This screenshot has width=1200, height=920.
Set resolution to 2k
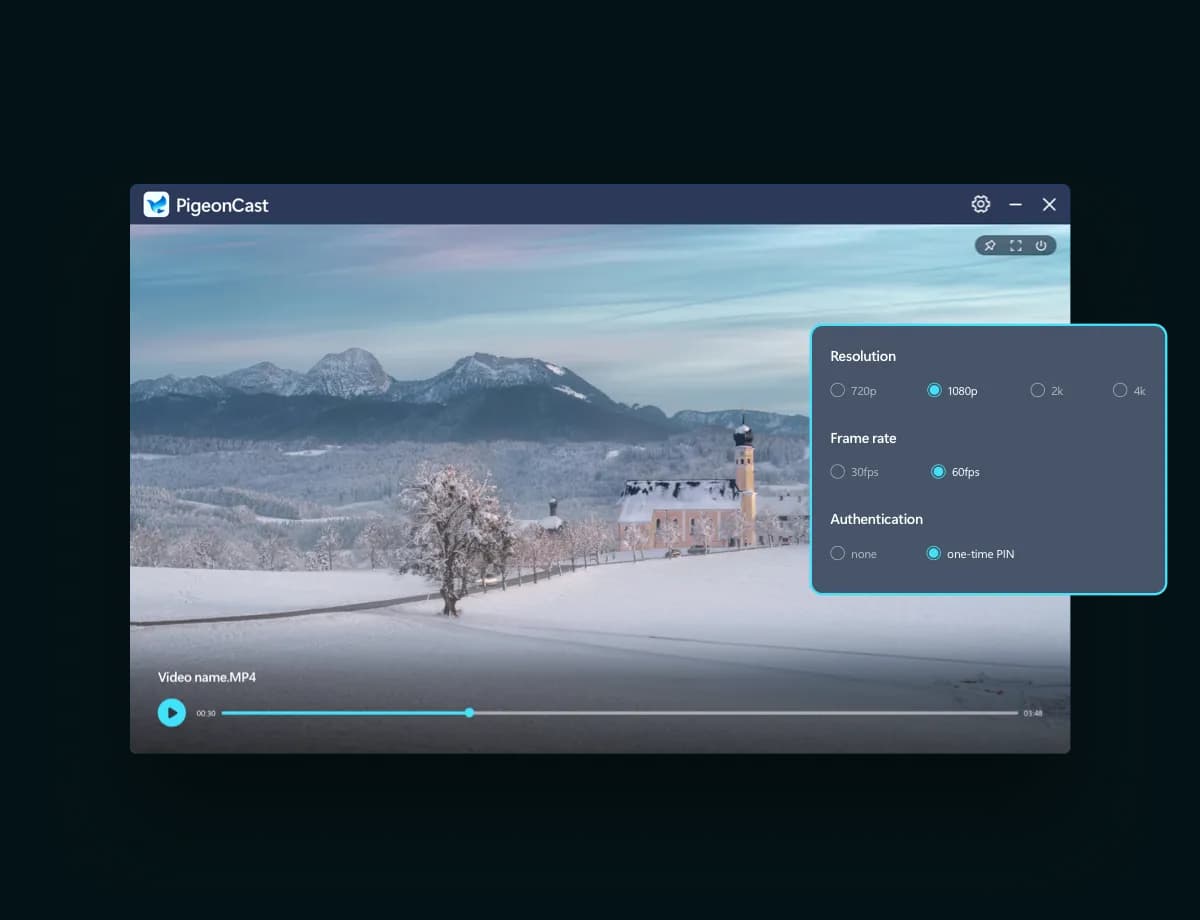click(1038, 390)
